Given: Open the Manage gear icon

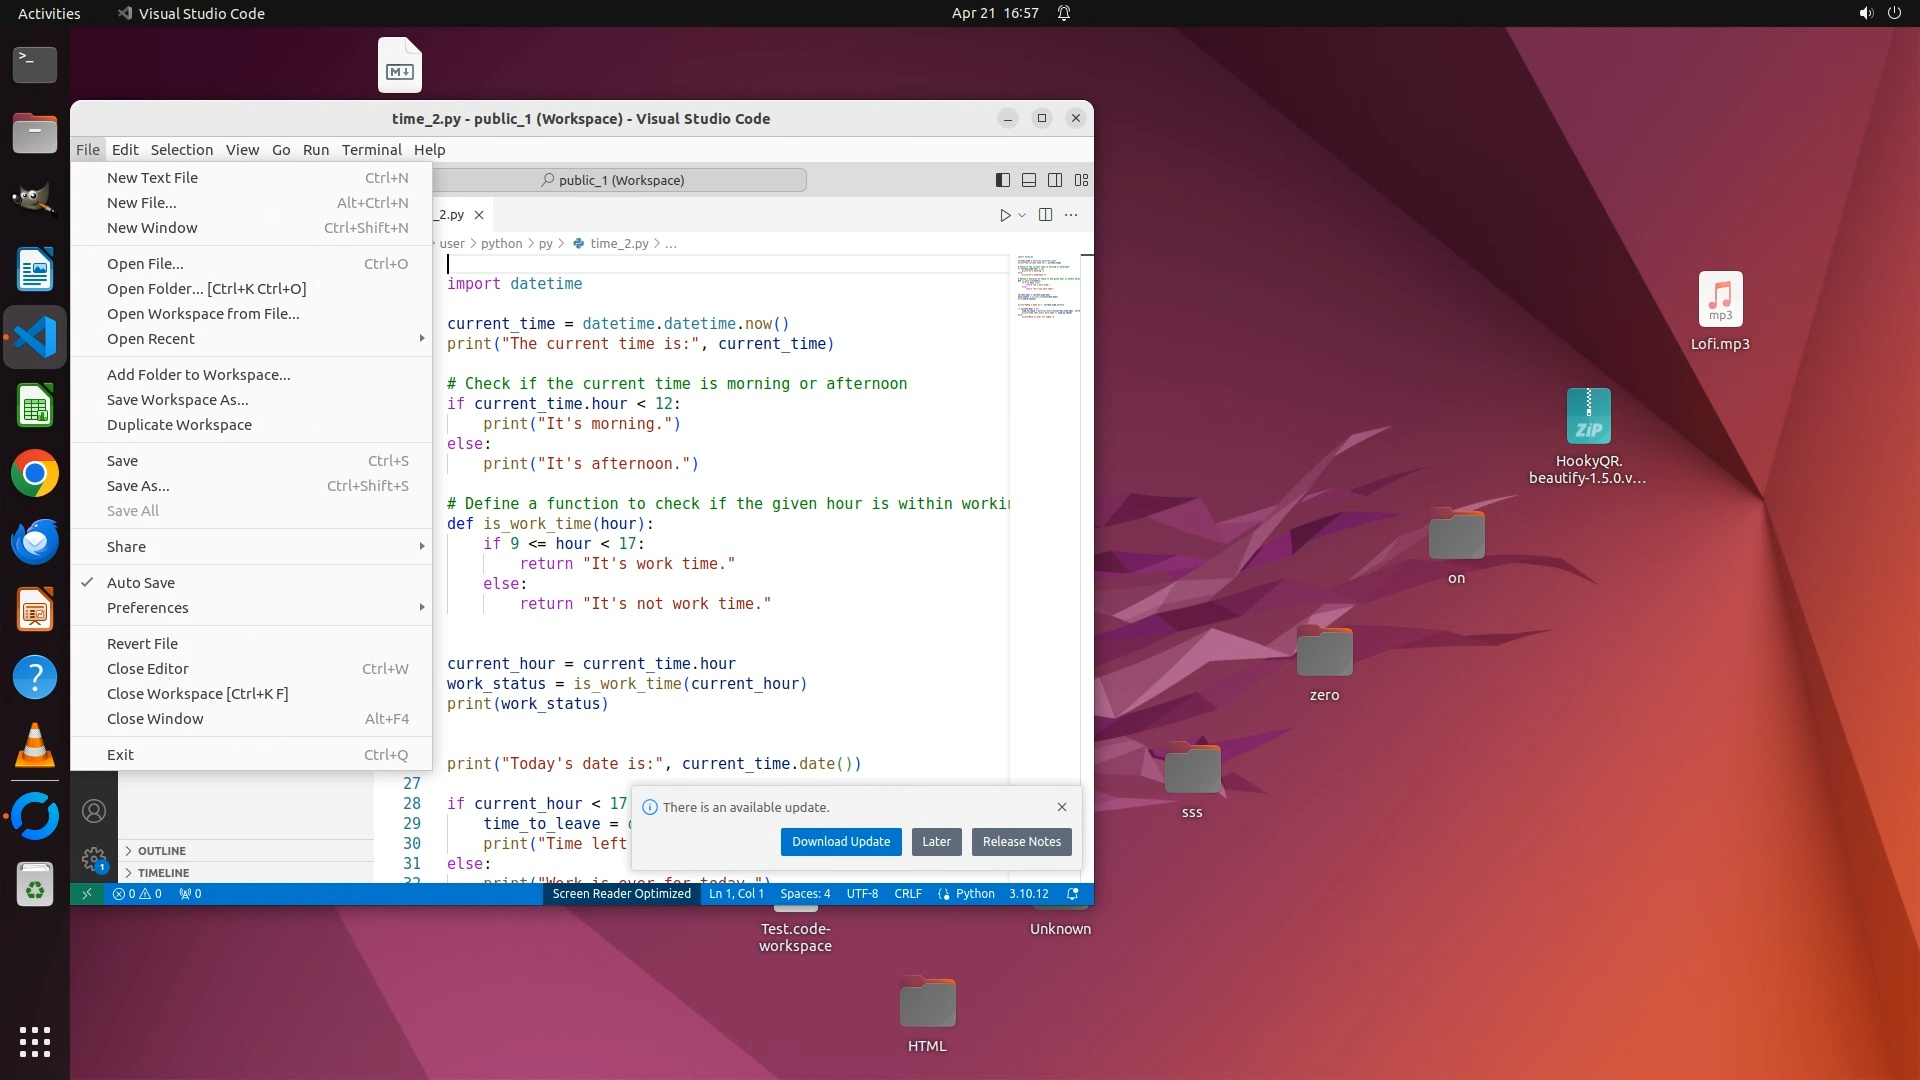Looking at the screenshot, I should tap(94, 858).
